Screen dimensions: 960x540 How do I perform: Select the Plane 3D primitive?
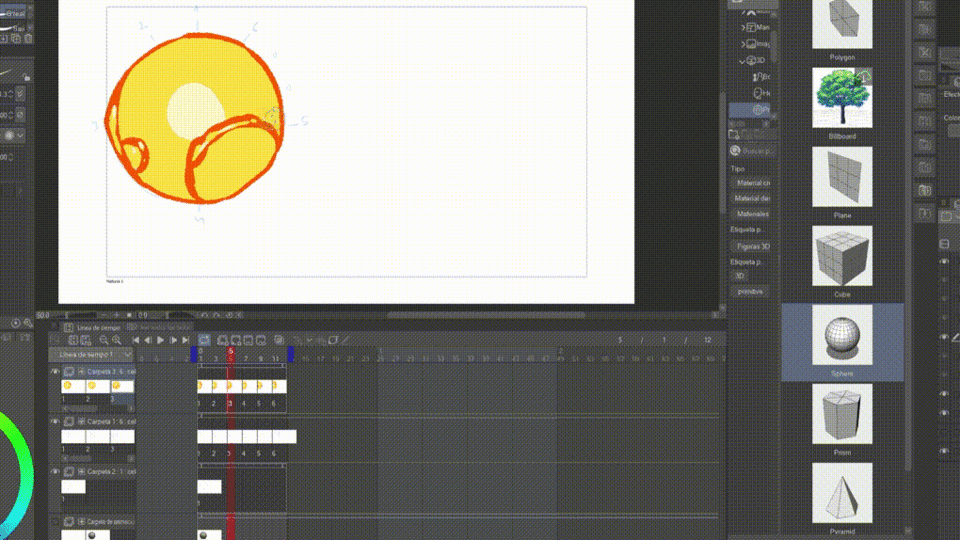(x=842, y=176)
